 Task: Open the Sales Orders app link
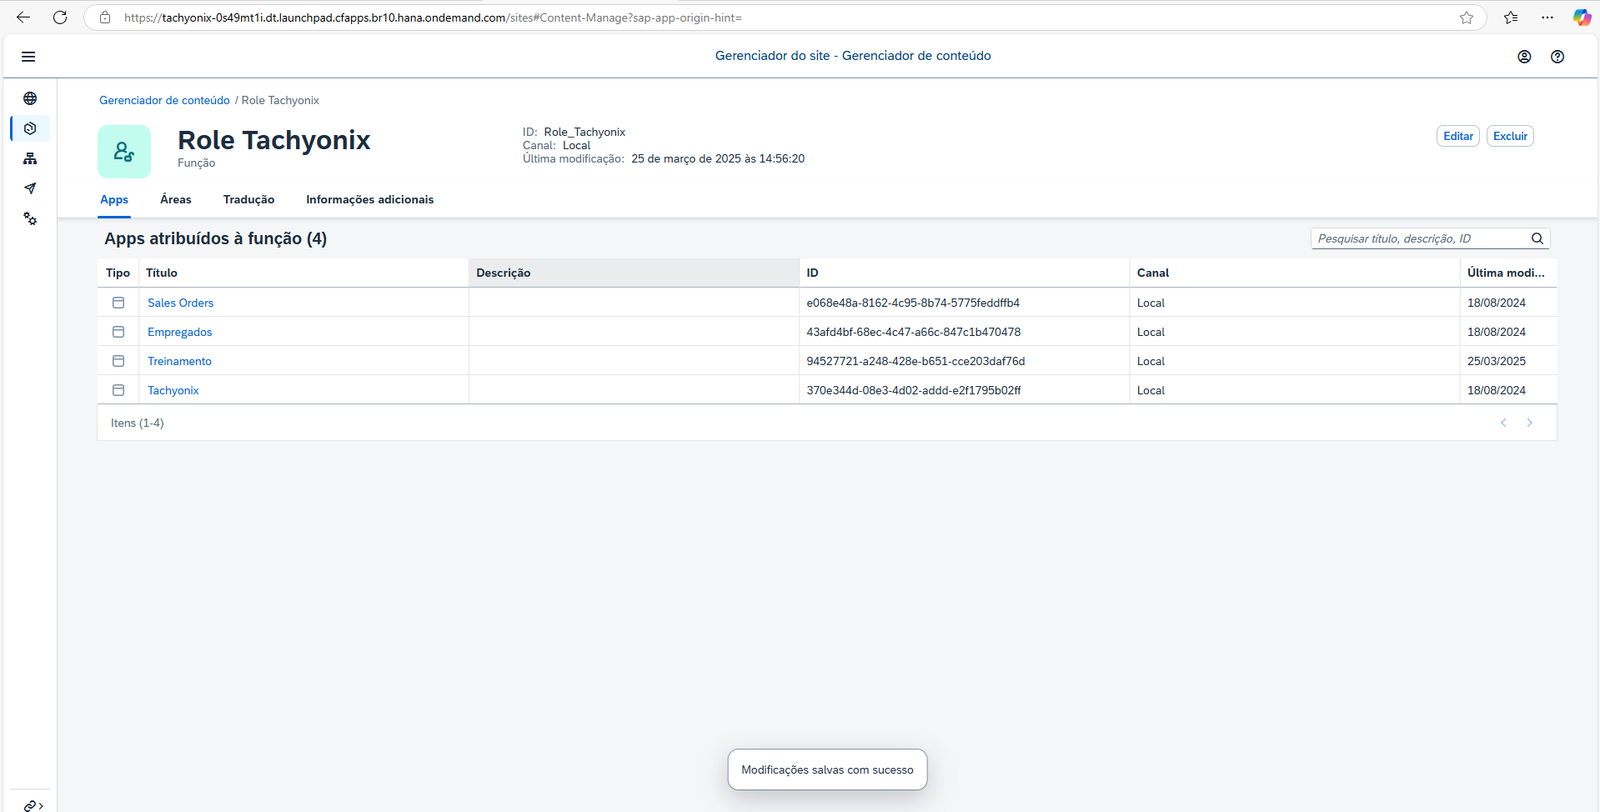point(181,303)
